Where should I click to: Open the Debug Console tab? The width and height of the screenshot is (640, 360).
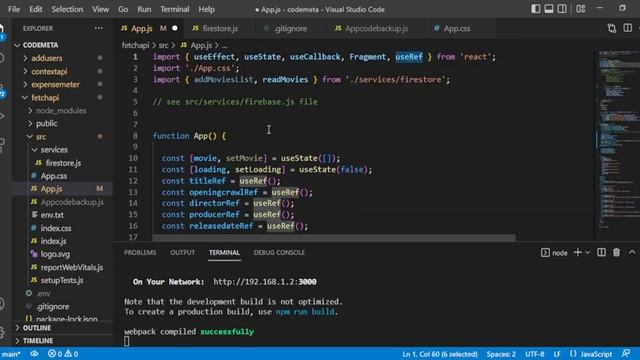[279, 253]
